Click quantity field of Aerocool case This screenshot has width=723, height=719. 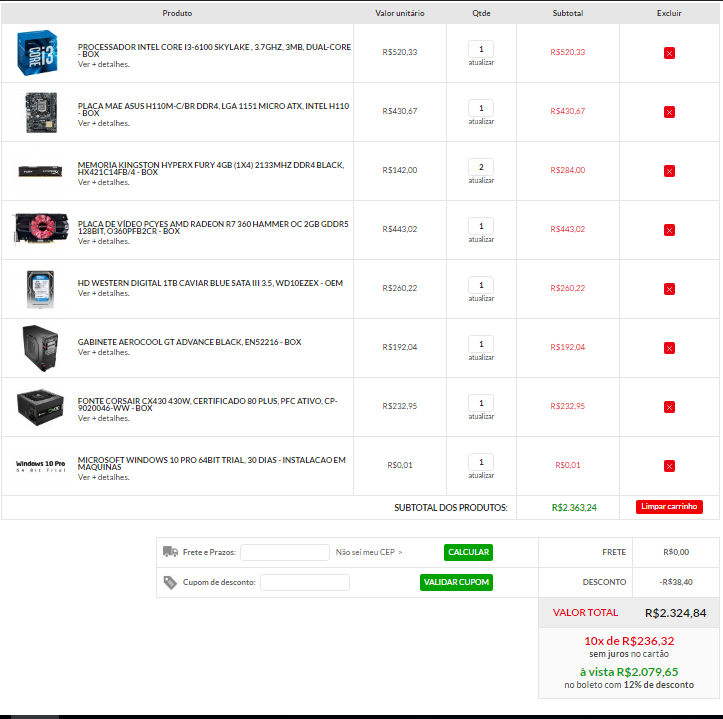pos(481,344)
